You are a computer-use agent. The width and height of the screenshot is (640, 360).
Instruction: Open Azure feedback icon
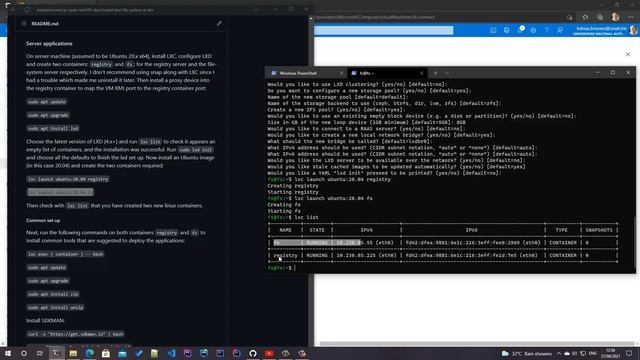[x=560, y=30]
